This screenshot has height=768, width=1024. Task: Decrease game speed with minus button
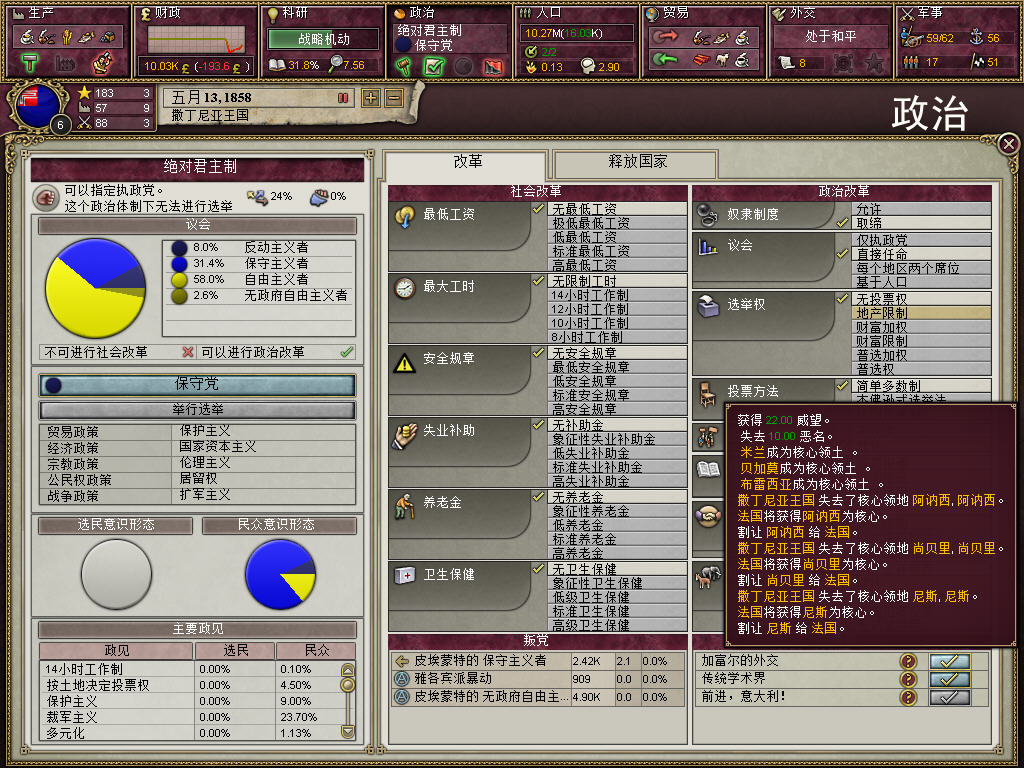tap(394, 98)
